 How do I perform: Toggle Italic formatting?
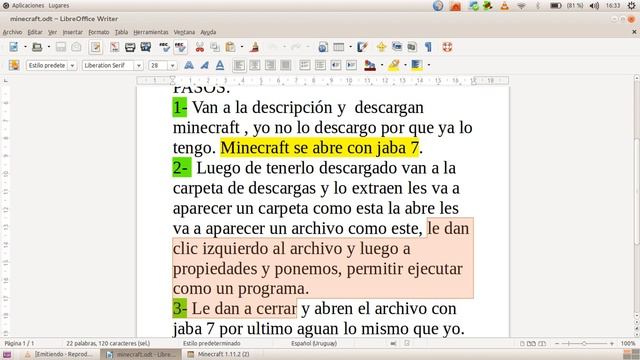pos(204,65)
